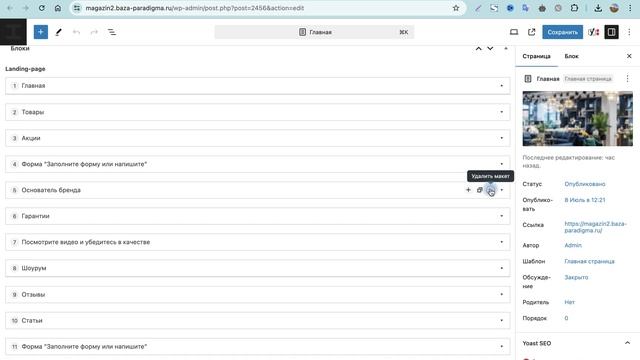Viewport: 640px width, 360px height.
Task: Open the Главная command palette bar
Action: click(314, 32)
